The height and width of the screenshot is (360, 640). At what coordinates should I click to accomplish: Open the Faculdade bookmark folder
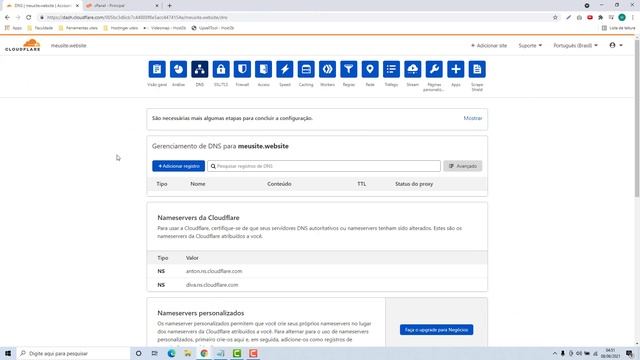pos(40,28)
